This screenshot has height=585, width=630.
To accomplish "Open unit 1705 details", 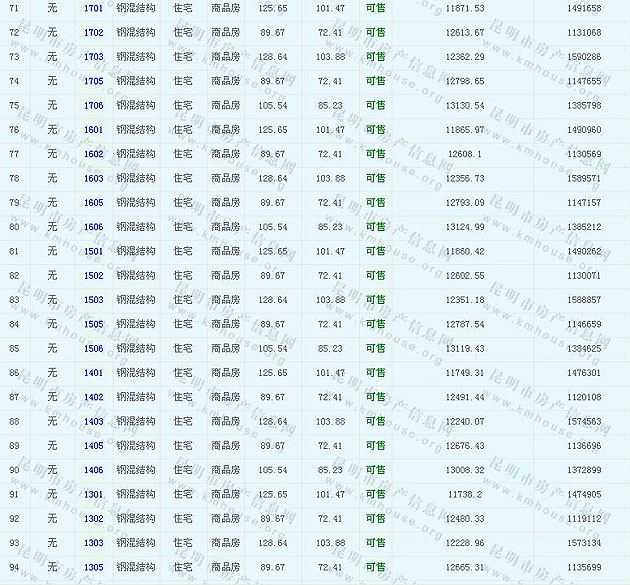I will (93, 81).
